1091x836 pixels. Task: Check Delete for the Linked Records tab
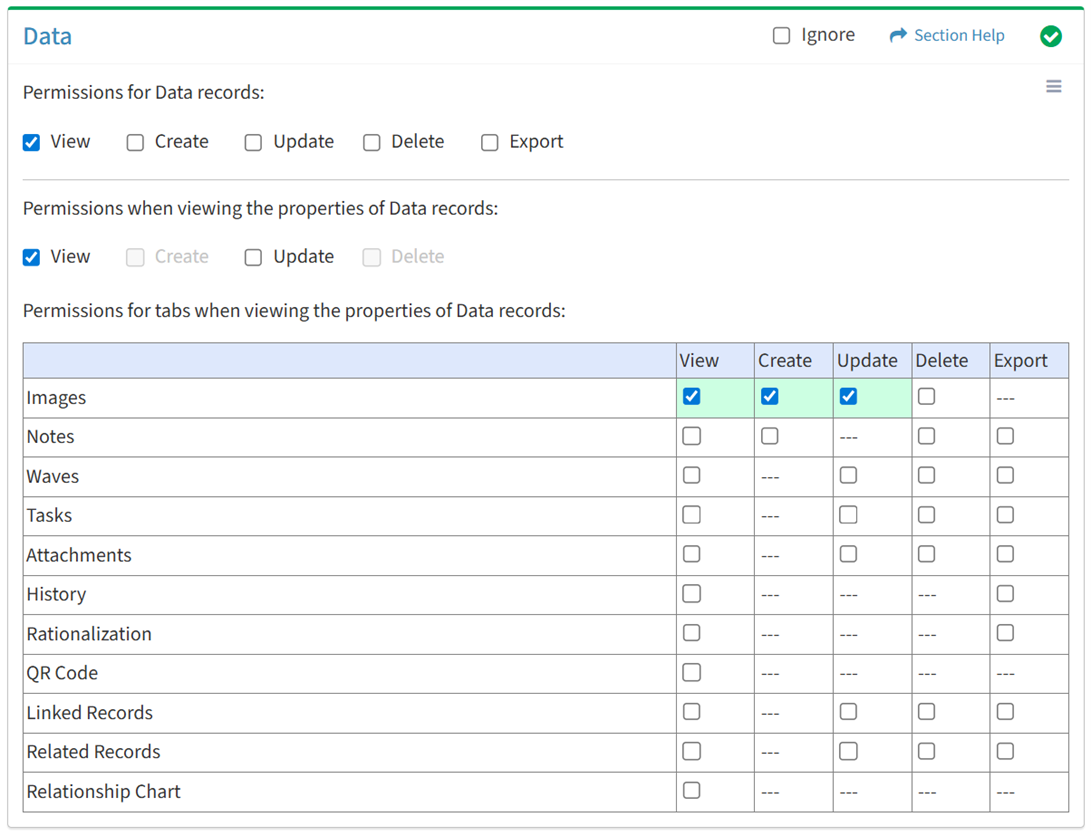point(926,712)
